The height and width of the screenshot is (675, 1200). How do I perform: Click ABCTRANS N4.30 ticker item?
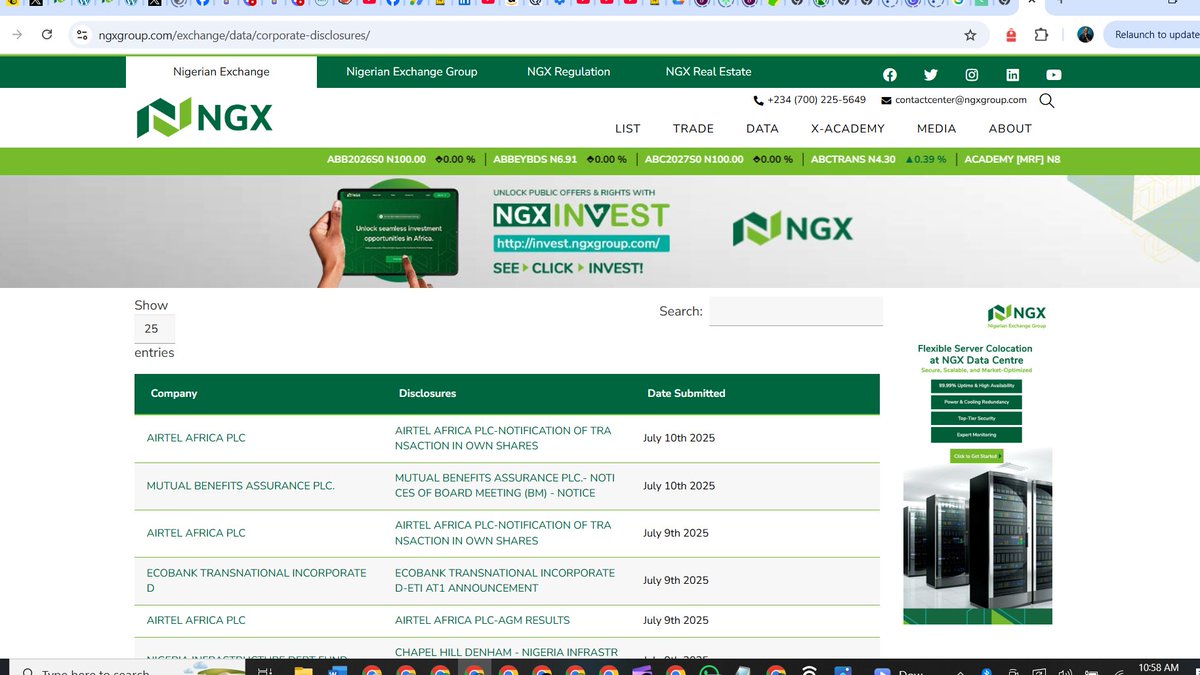pos(853,160)
